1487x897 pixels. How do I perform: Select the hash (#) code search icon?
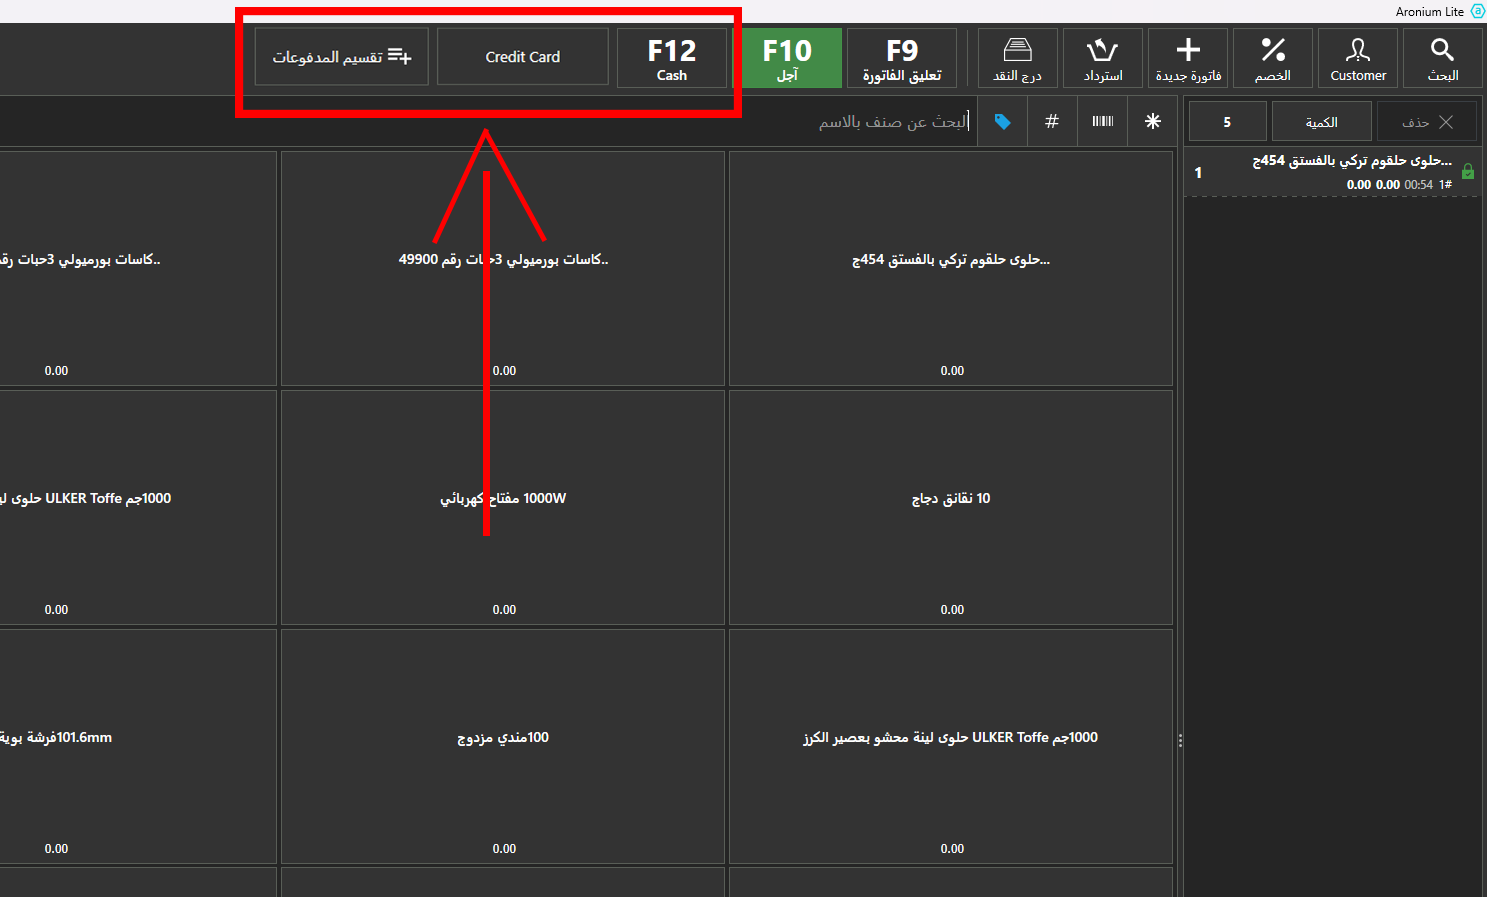coord(1052,122)
